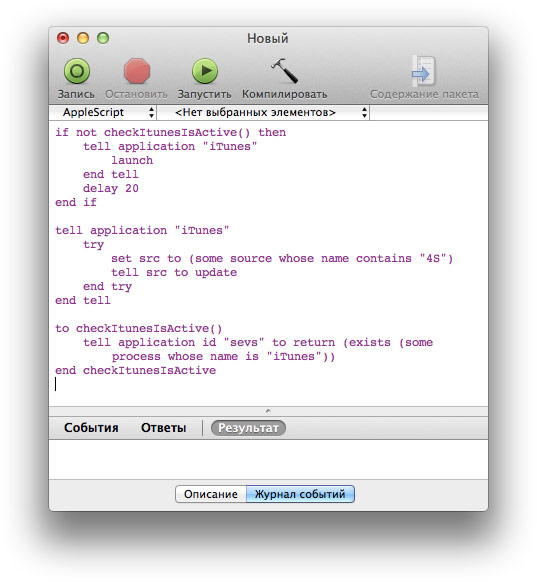Run script with Запустить play icon
The height and width of the screenshot is (582, 537).
(x=204, y=71)
